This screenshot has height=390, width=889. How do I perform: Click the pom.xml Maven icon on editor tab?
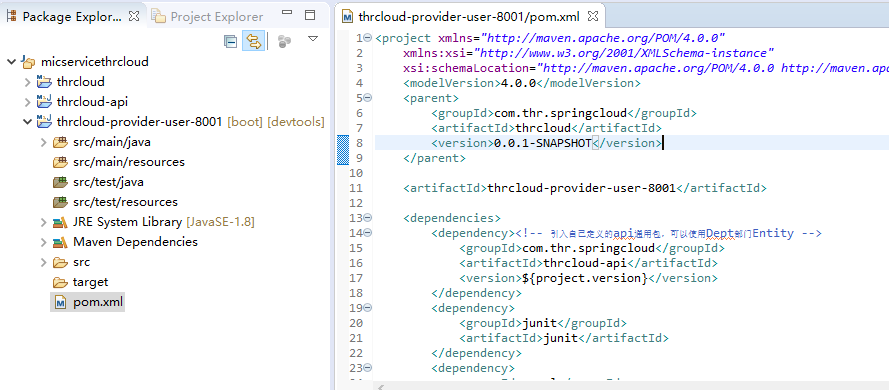348,16
